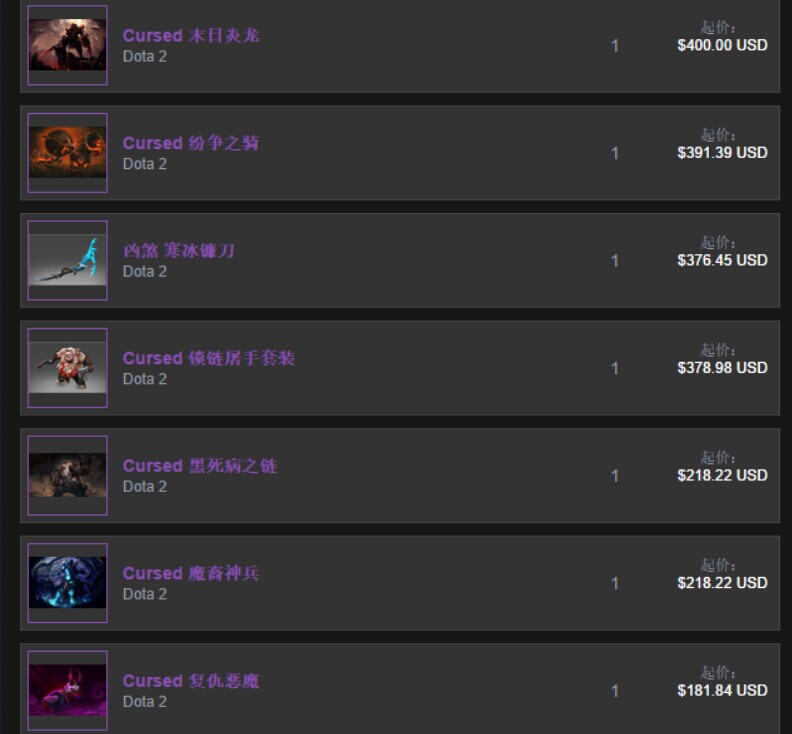The image size is (792, 734).
Task: Click the Cursed 黑死病之链 item image
Action: point(68,475)
